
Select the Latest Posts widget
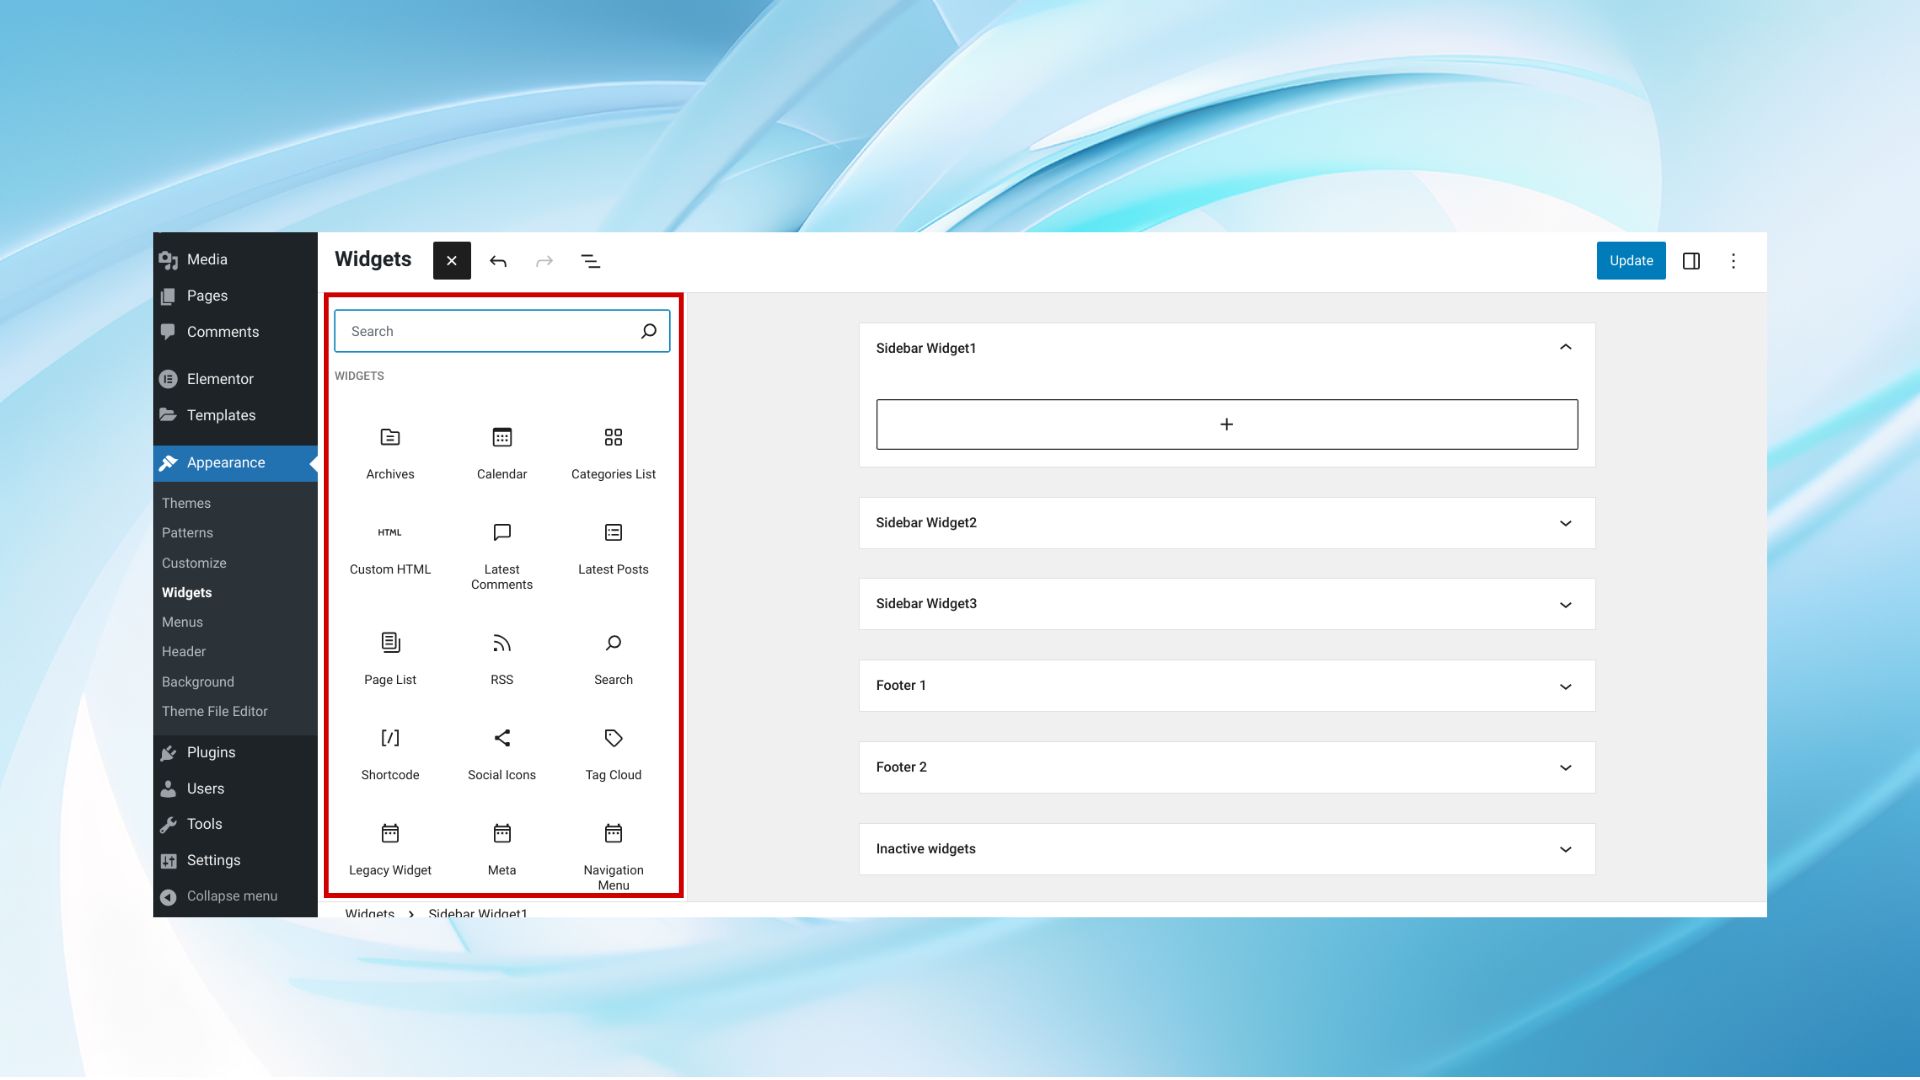point(613,548)
